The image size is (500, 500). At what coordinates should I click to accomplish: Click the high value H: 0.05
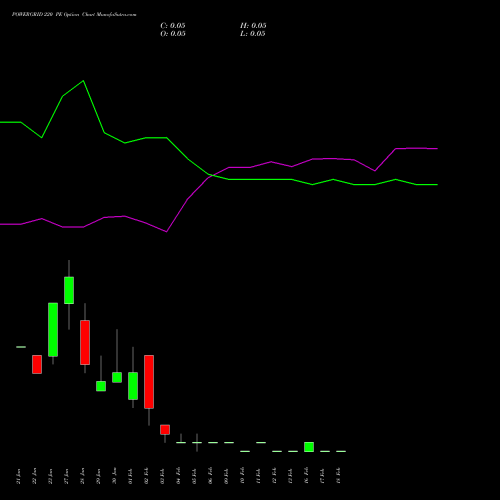click(253, 26)
